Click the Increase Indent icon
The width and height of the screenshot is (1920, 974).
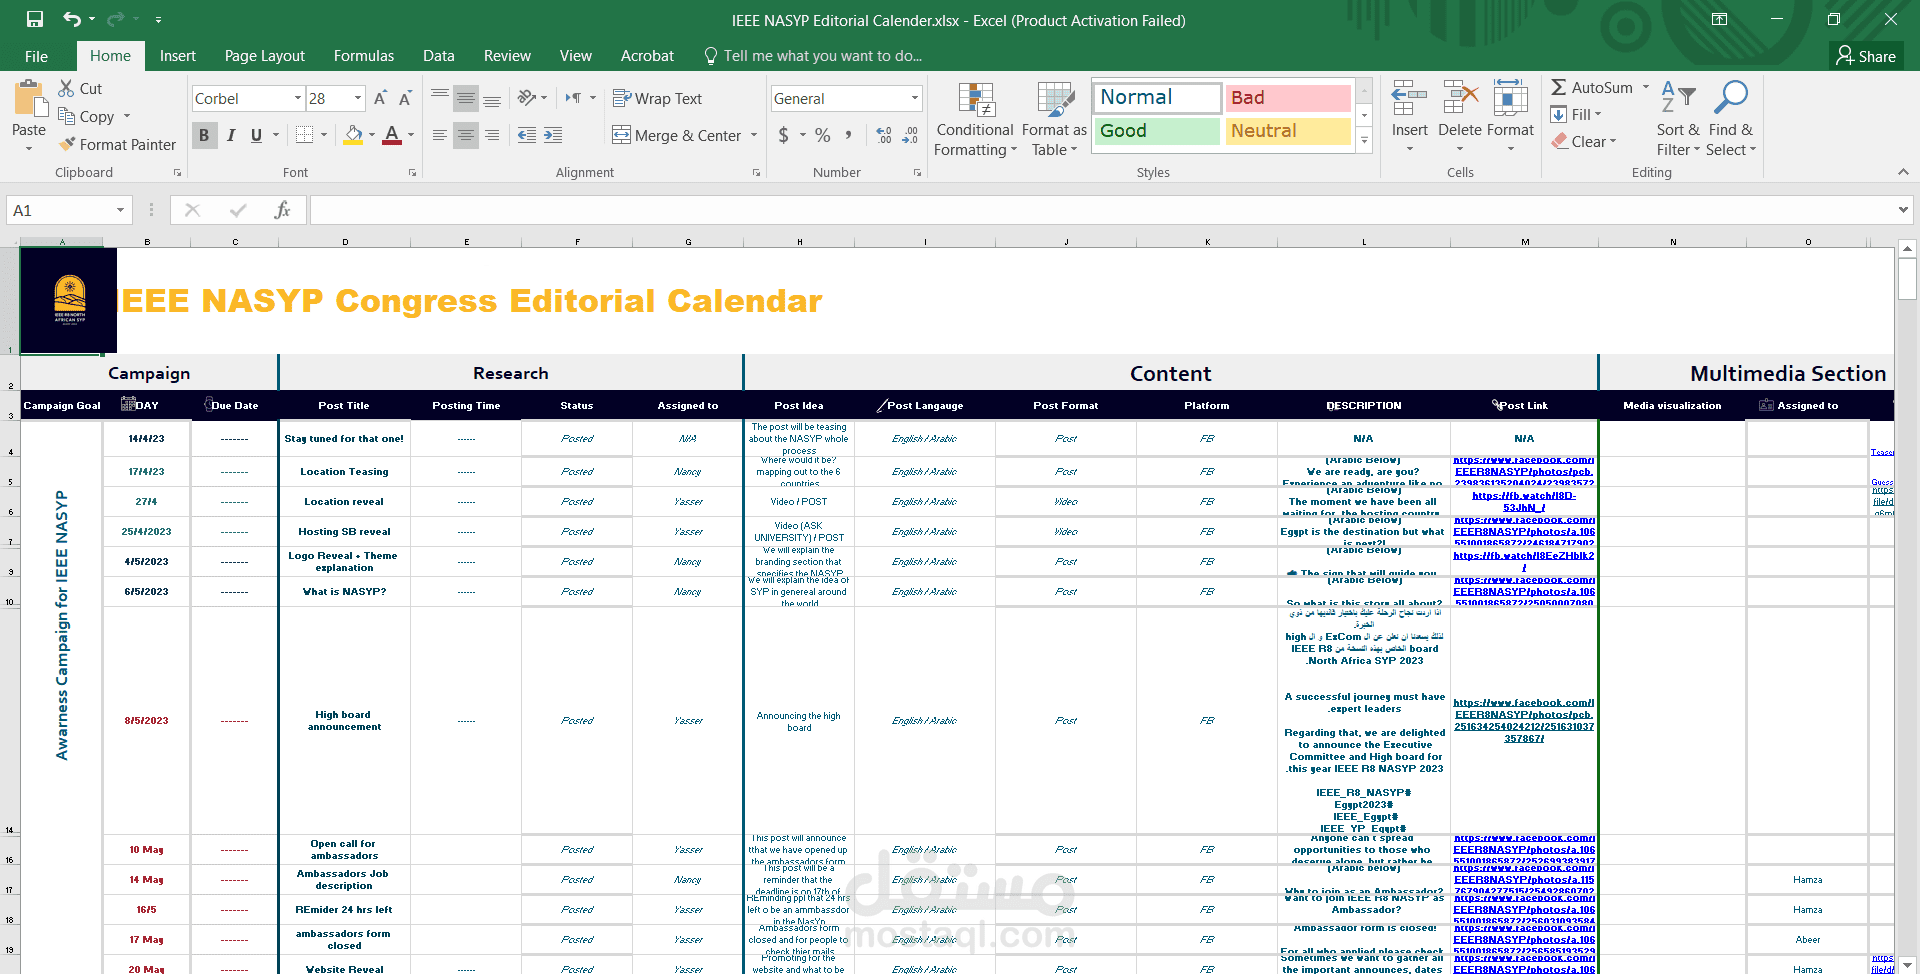pyautogui.click(x=553, y=135)
